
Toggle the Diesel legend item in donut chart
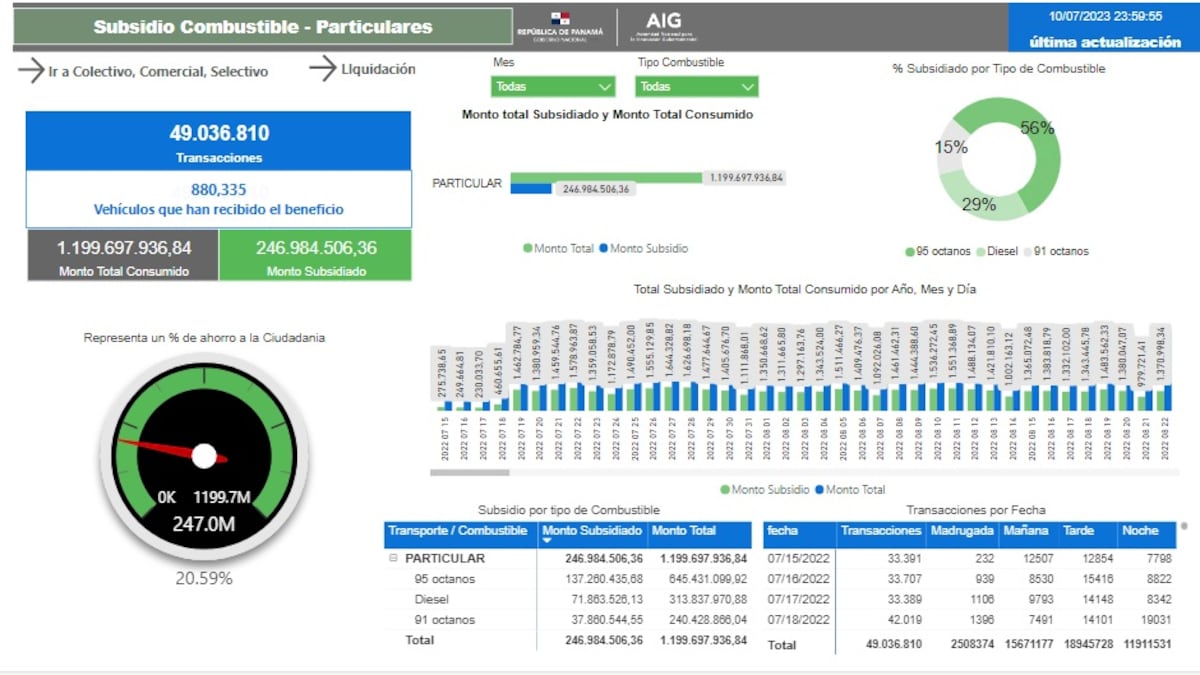pyautogui.click(x=1002, y=252)
